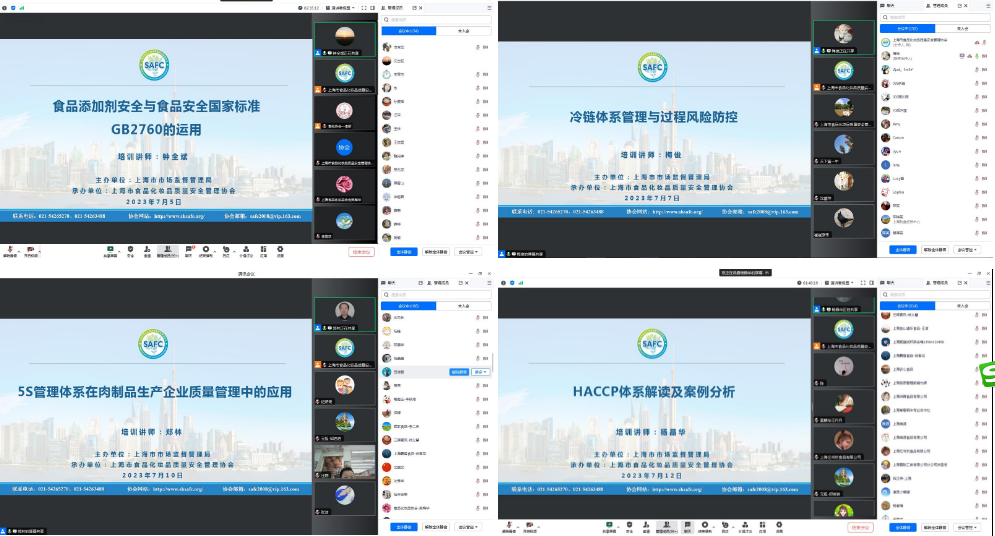Click participant list scrollbar in 5S管理体系 meeting
Viewport: 995px width, 536px height.
(492, 360)
